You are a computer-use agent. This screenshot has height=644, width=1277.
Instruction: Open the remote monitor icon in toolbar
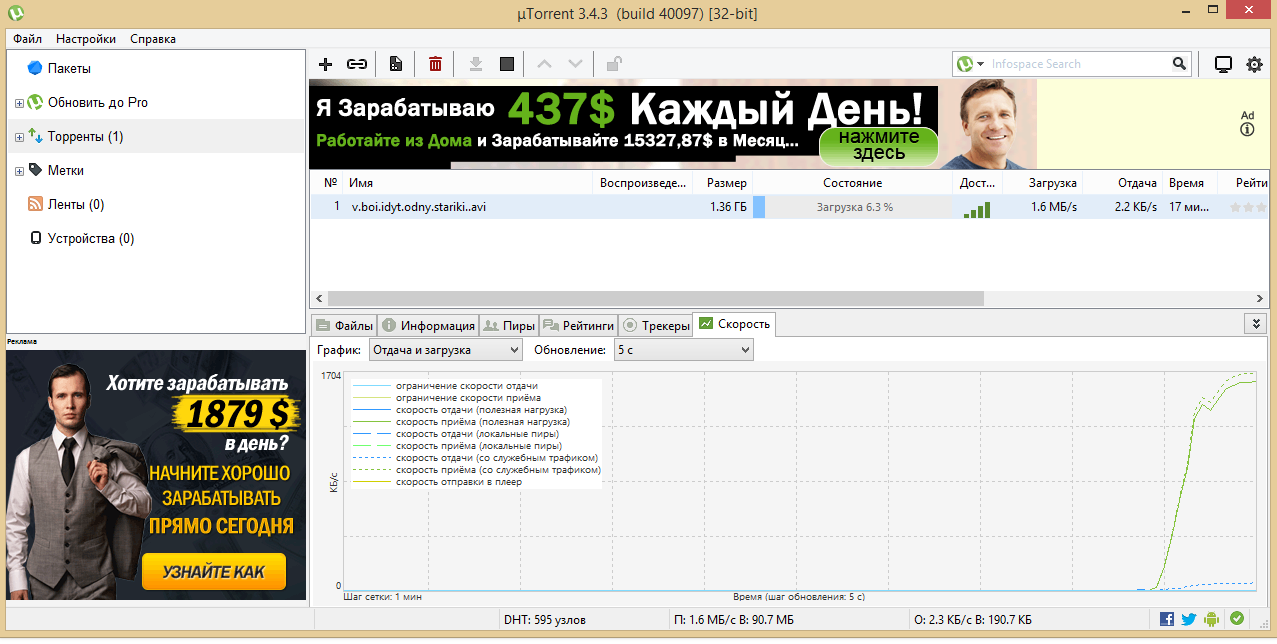click(1222, 64)
